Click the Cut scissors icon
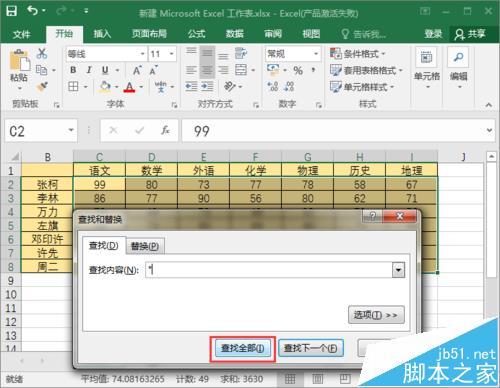Image resolution: width=500 pixels, height=388 pixels. (x=42, y=54)
